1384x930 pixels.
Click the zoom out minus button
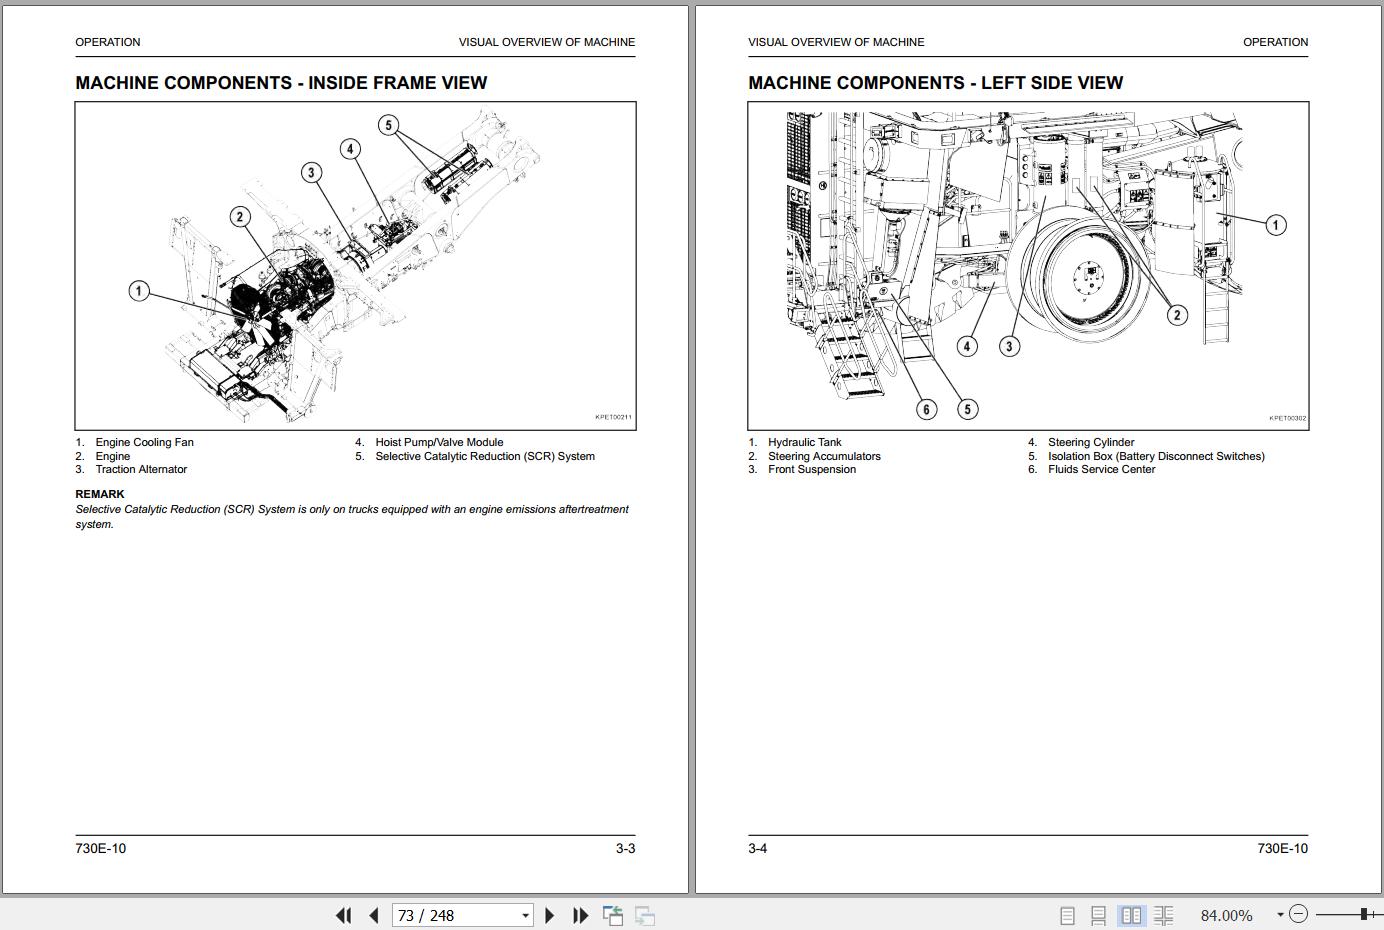tap(1298, 914)
